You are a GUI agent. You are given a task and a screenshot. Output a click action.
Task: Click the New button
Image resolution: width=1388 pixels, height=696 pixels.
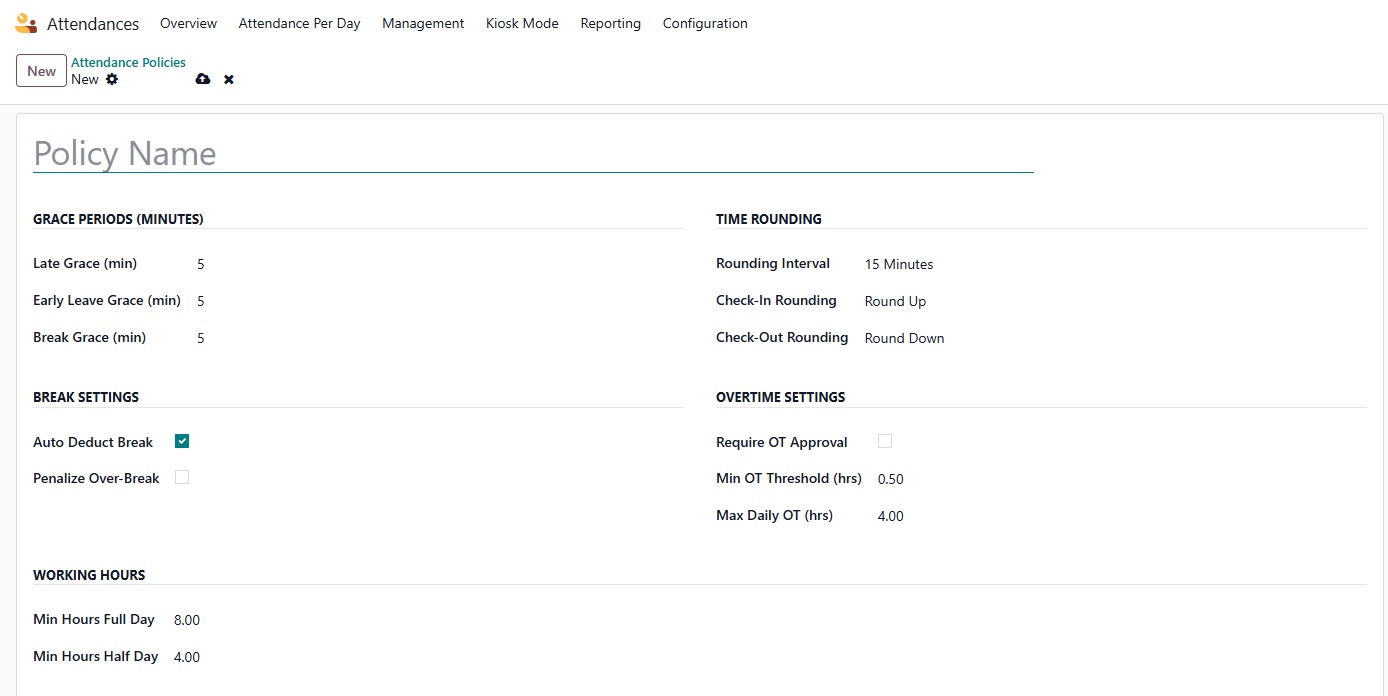pos(41,71)
